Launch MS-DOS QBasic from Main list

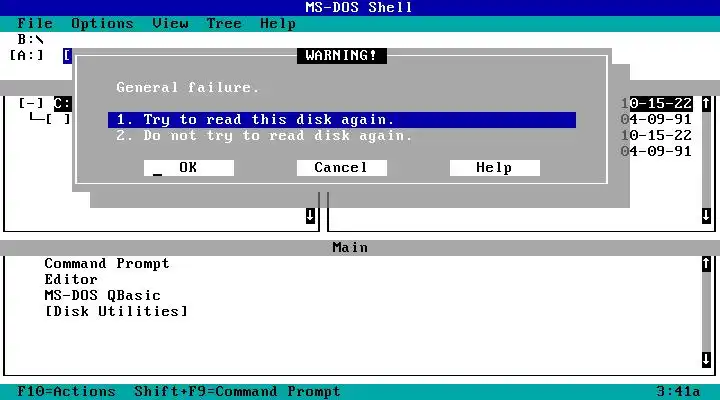[x=102, y=296]
